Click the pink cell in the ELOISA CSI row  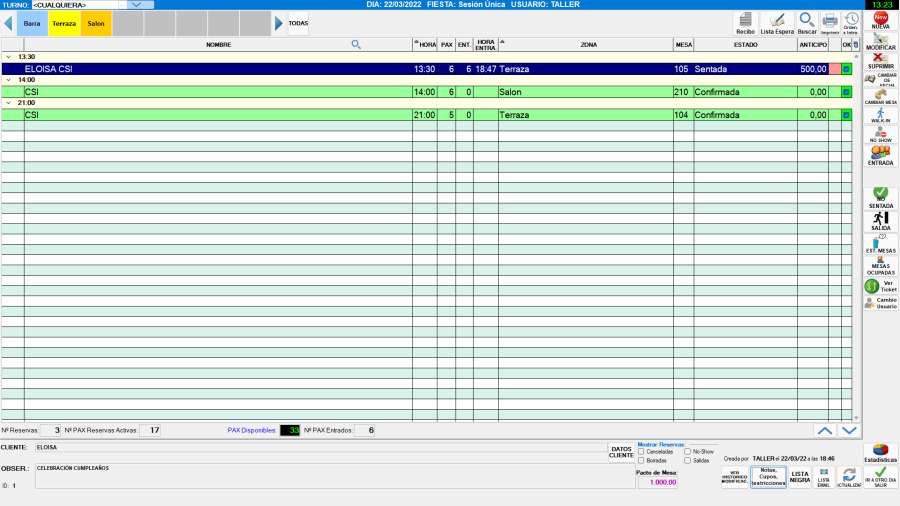point(835,69)
